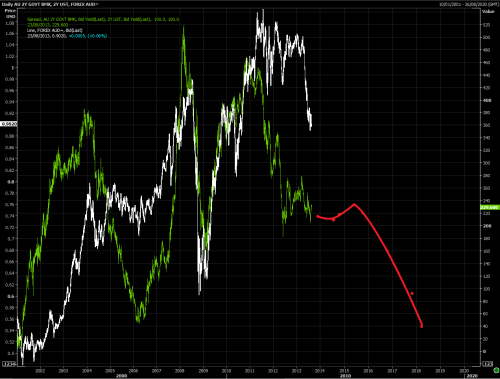Viewport: 500px width, 379px height.
Task: Select the white Line FOREX AUD legend entry
Action: [x=55, y=30]
